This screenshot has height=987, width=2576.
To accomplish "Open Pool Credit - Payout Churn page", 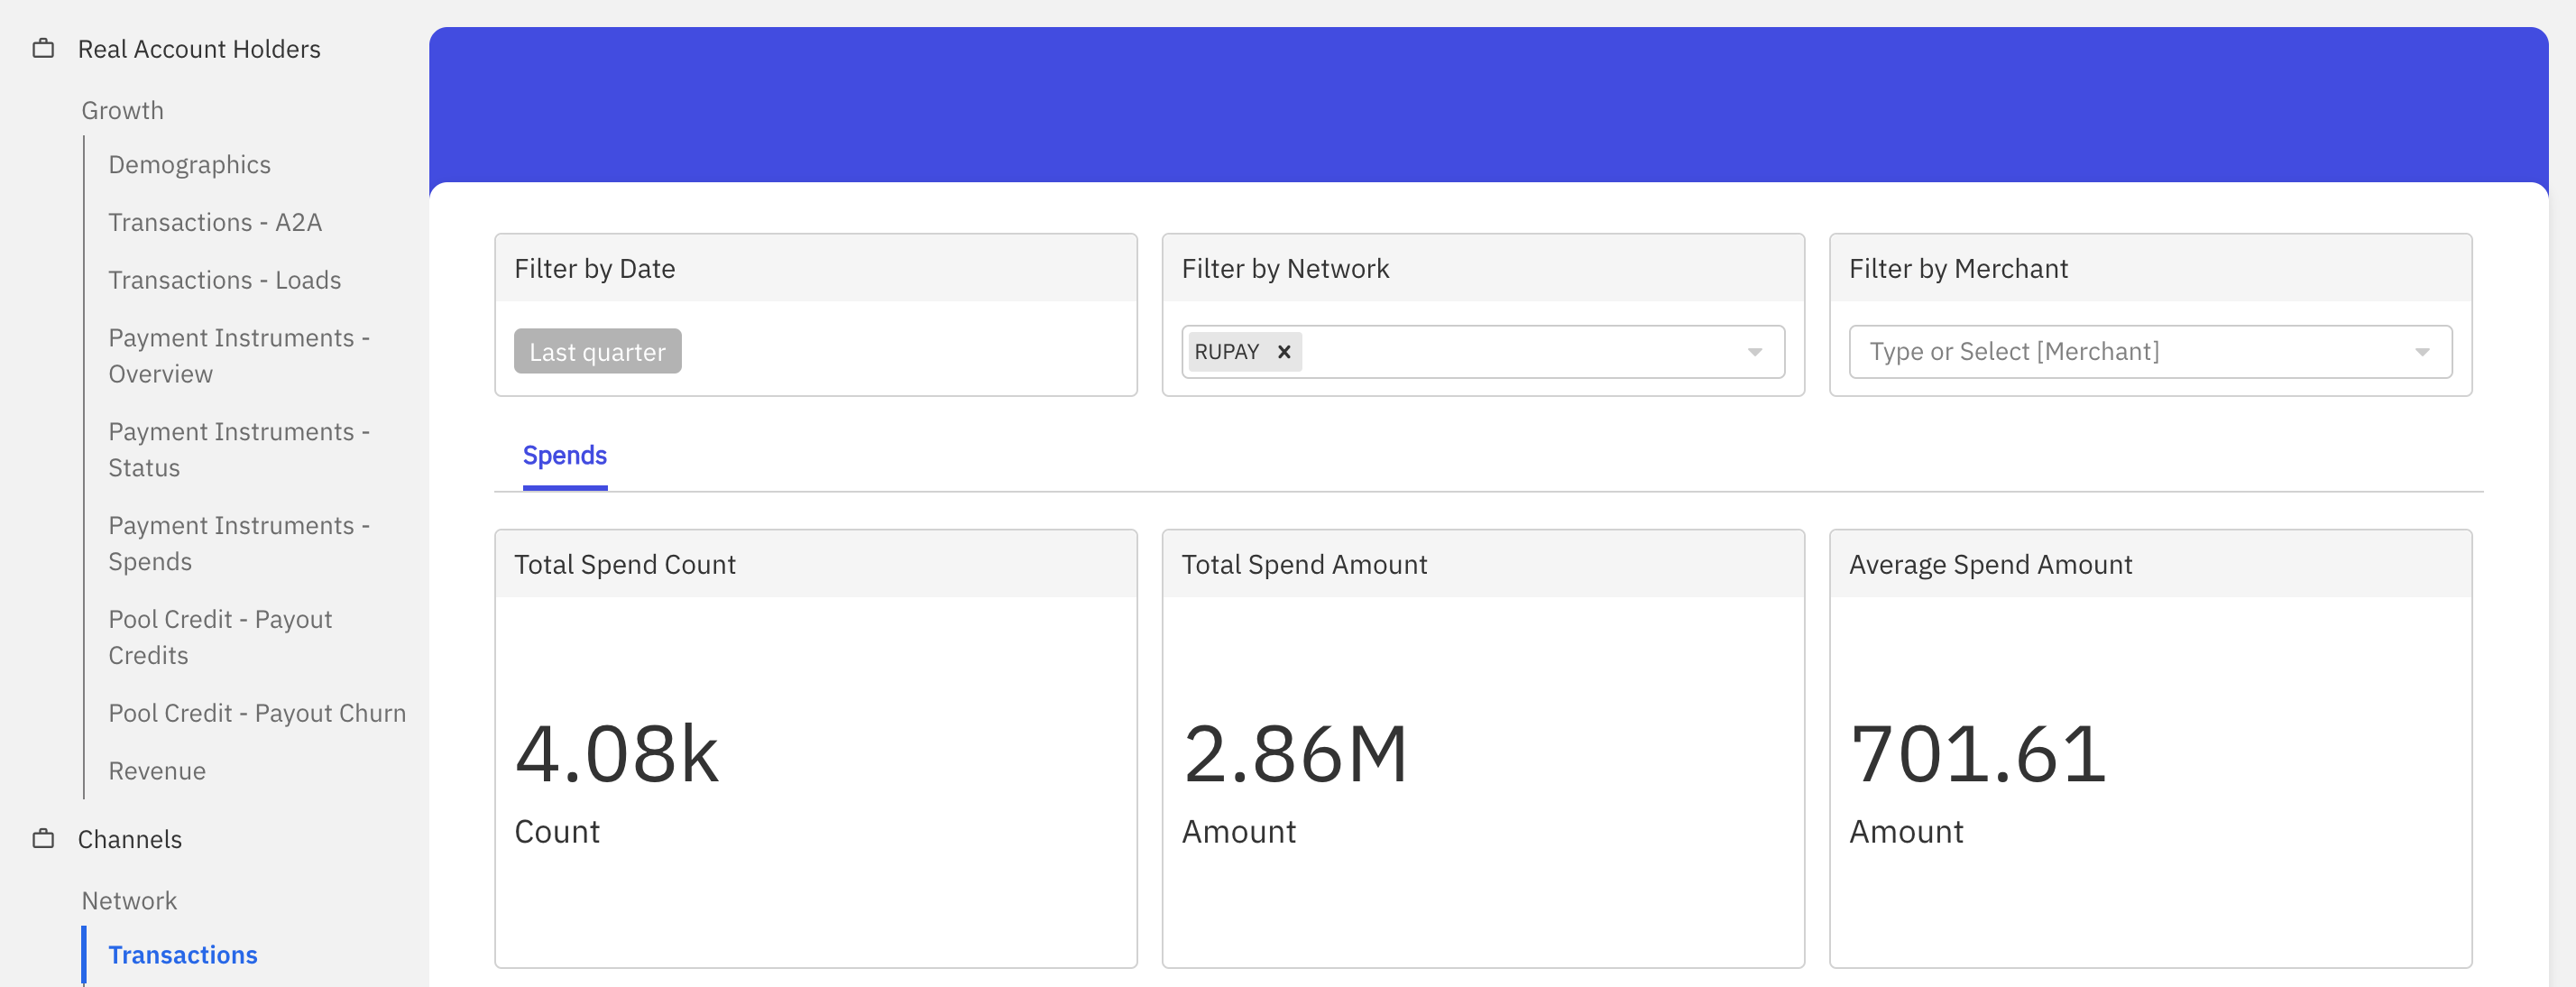I will tap(257, 713).
